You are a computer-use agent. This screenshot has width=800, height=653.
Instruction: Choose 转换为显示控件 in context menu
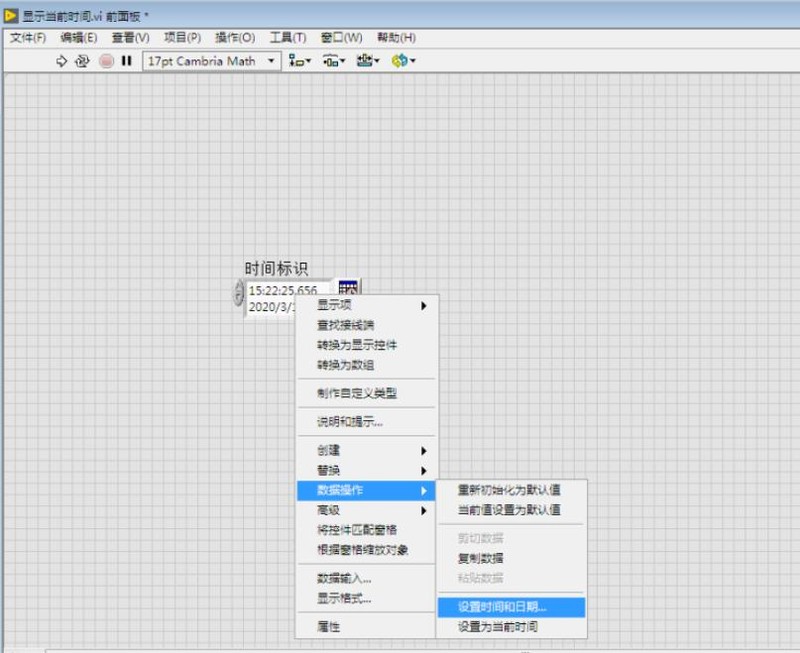pos(366,345)
